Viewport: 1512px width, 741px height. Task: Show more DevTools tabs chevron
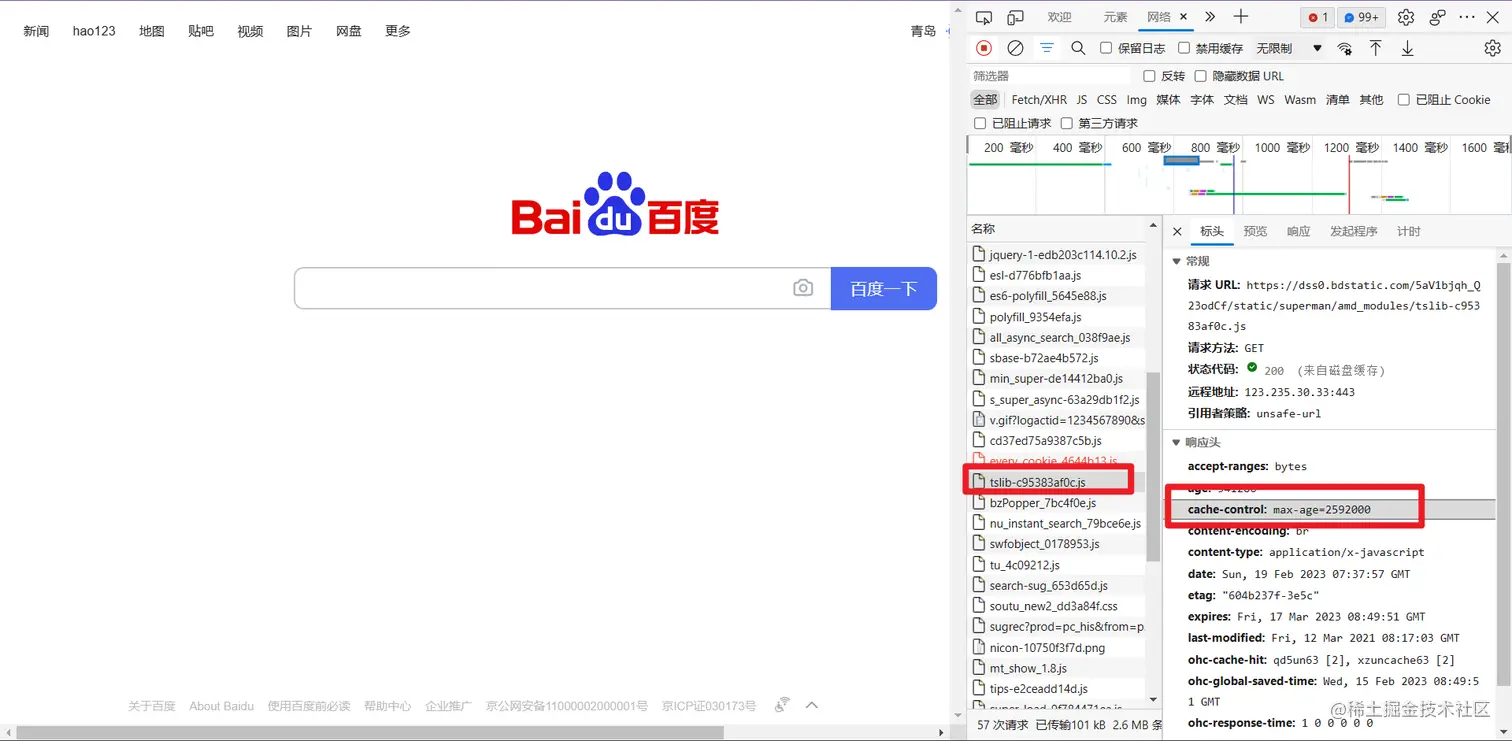click(x=1210, y=17)
